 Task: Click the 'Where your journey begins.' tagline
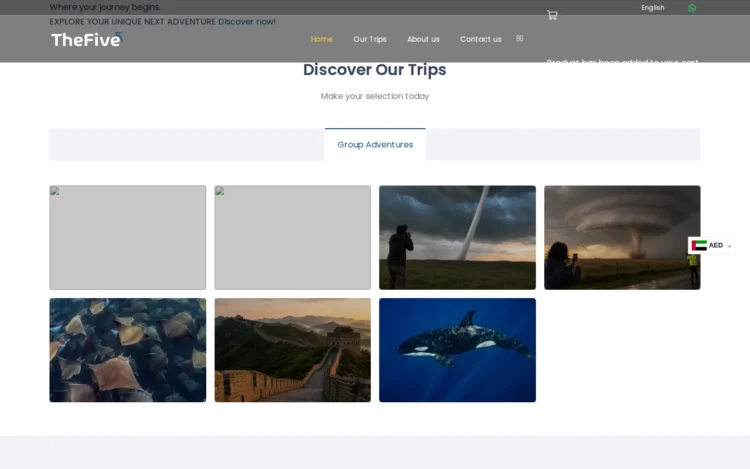[105, 7]
